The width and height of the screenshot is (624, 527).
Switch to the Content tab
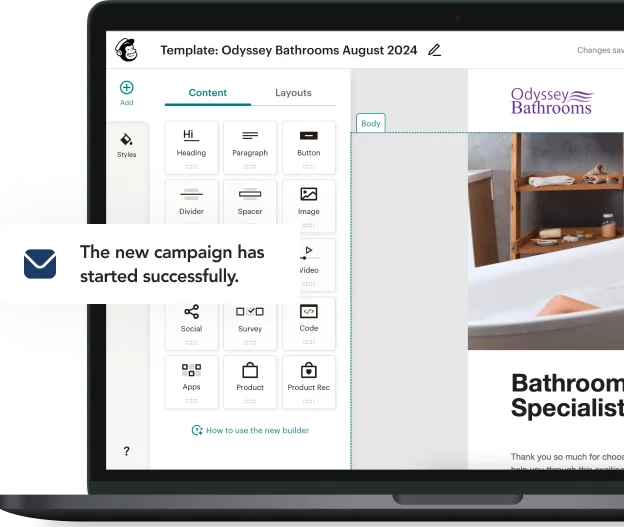(208, 93)
